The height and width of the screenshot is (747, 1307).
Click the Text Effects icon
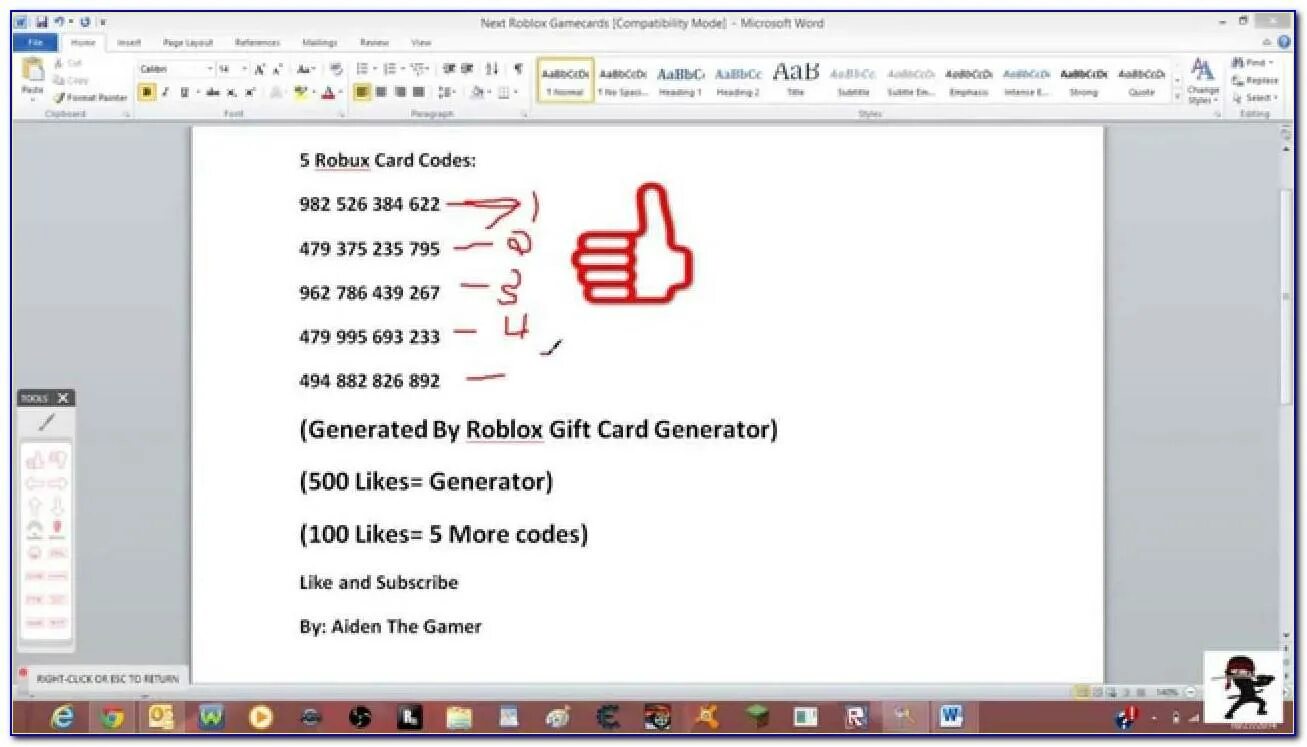pos(277,92)
